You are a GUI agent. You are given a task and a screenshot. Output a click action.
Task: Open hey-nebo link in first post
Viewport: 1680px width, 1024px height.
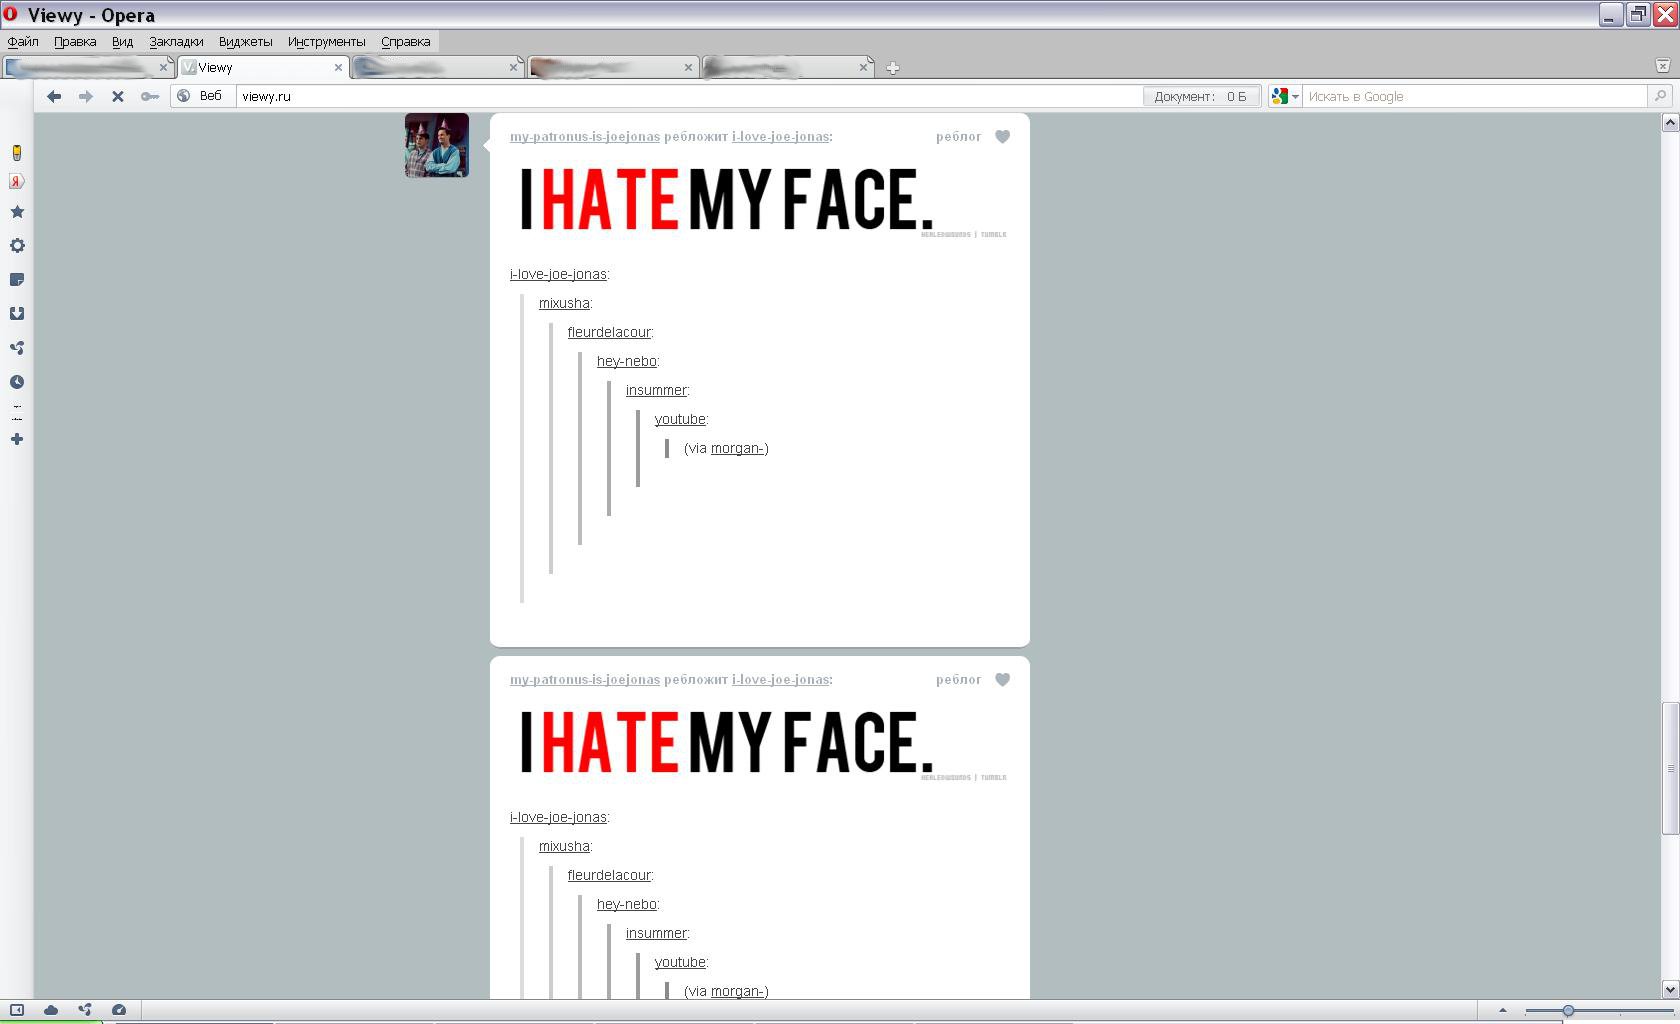point(627,361)
